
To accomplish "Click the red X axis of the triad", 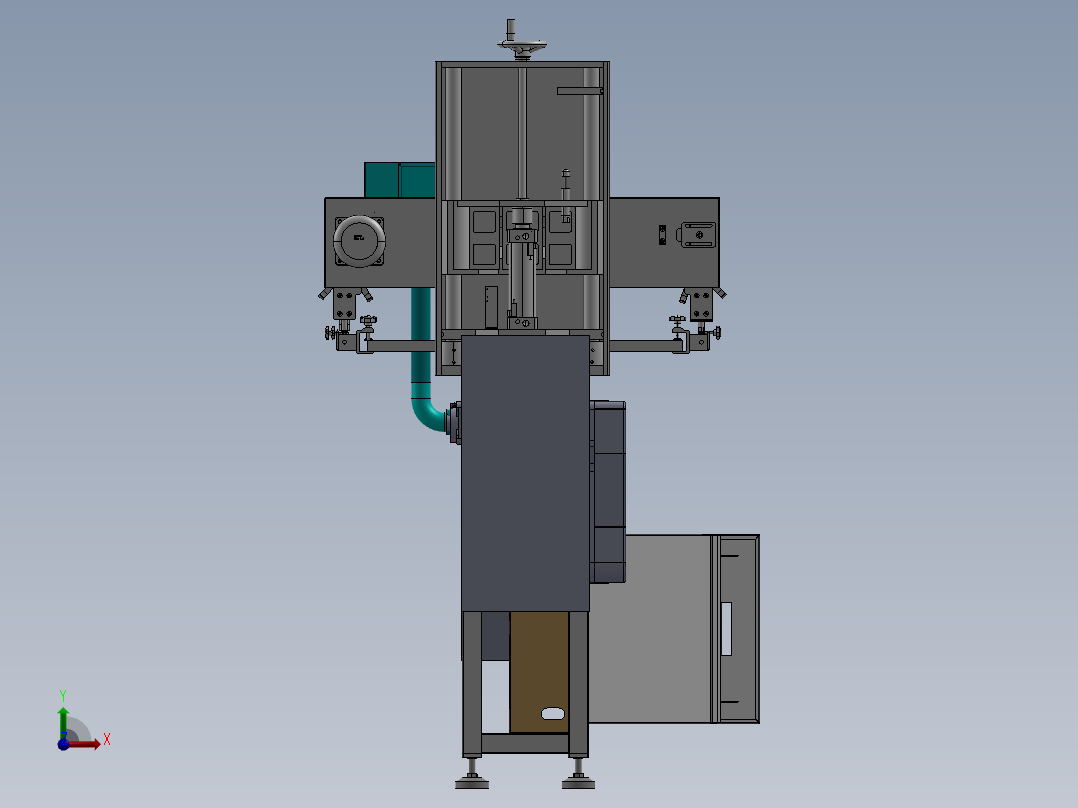I will coord(84,744).
